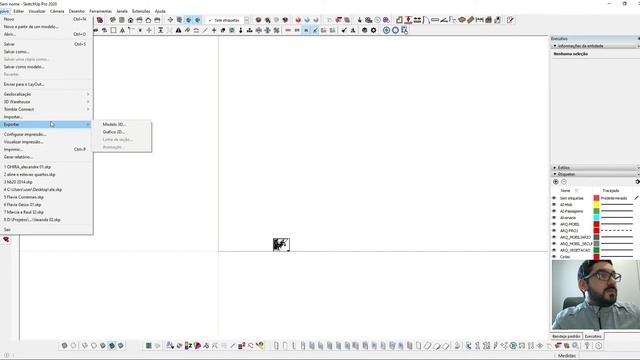Click the colorful Z icon in bottom toolbar

tap(188, 346)
